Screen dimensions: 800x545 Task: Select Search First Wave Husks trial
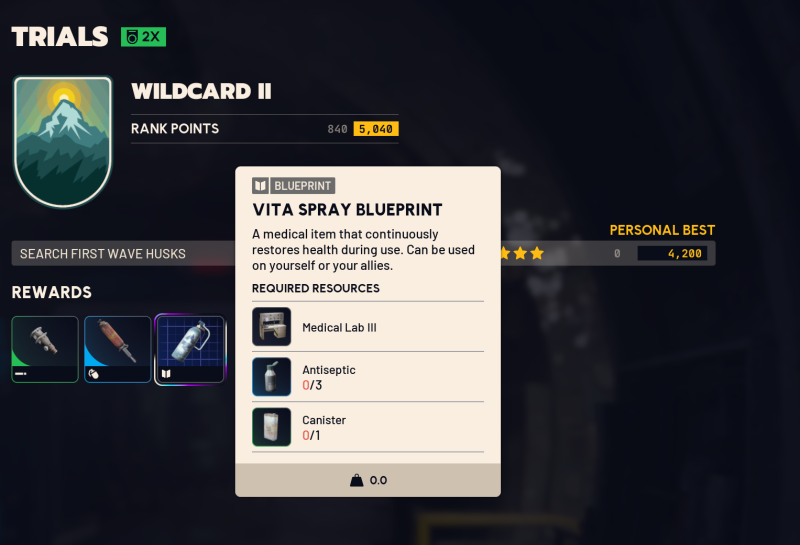[123, 254]
